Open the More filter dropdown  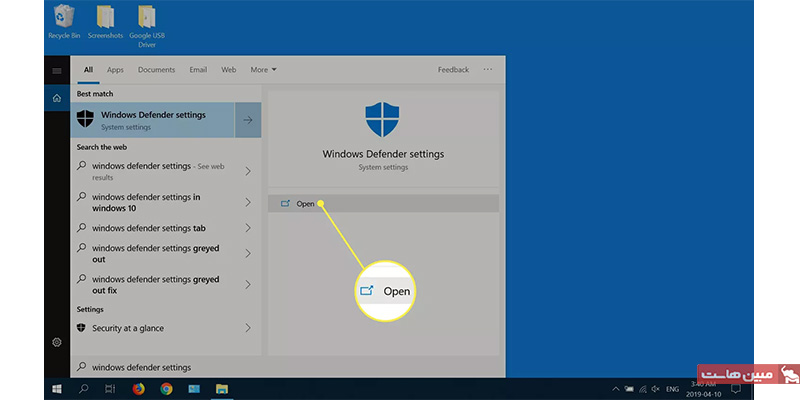click(x=263, y=70)
